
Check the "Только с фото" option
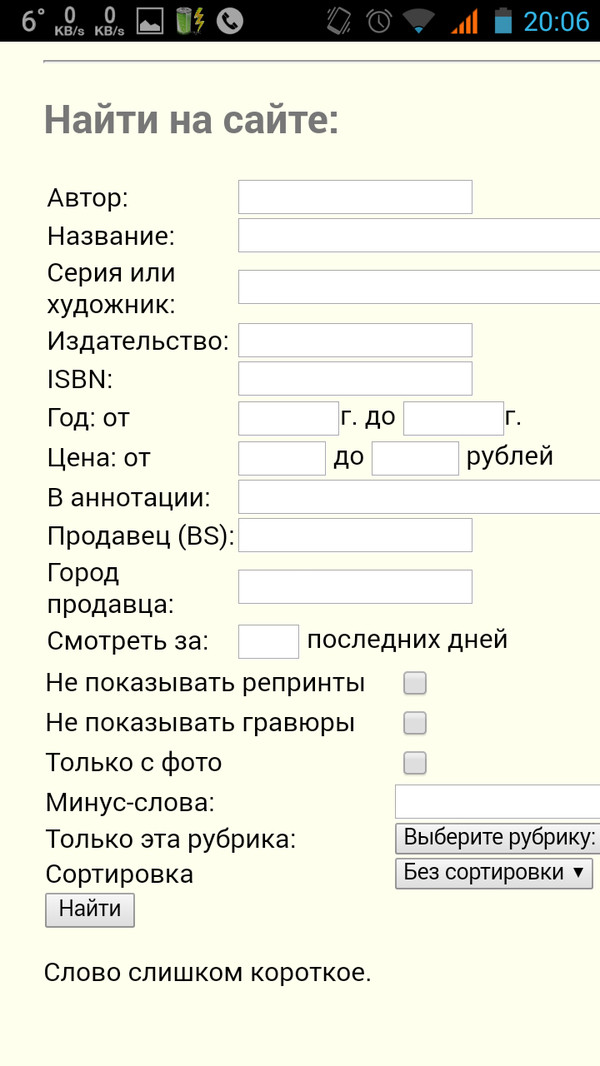(415, 763)
